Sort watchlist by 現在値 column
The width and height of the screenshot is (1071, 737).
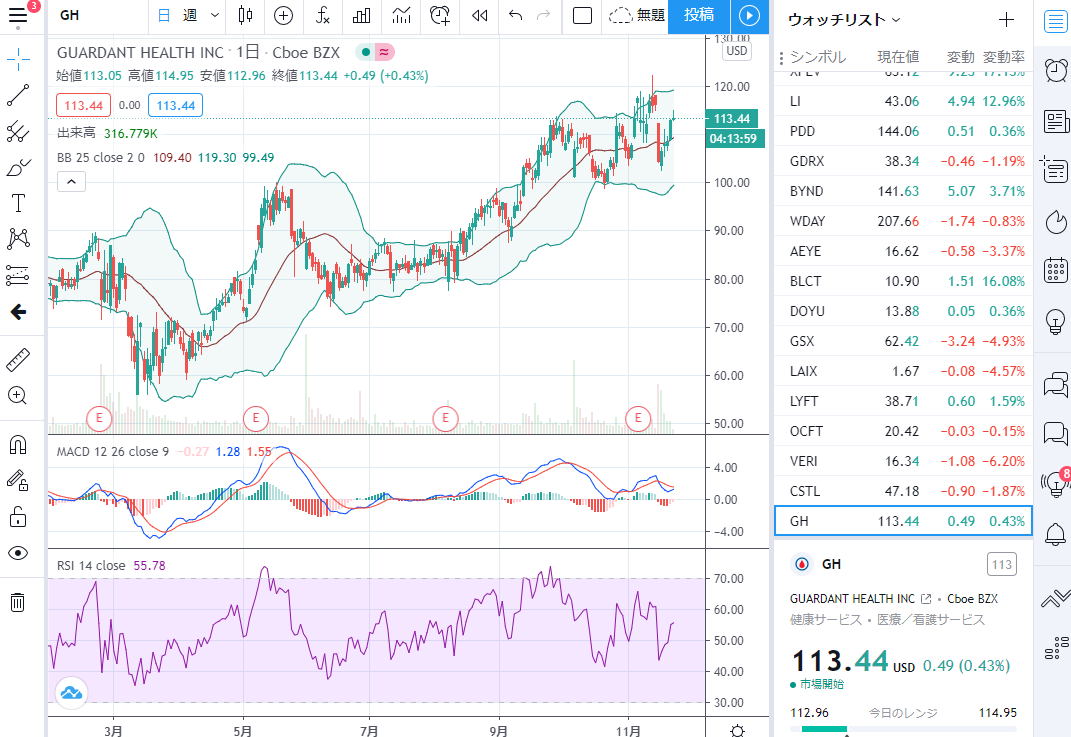[898, 57]
